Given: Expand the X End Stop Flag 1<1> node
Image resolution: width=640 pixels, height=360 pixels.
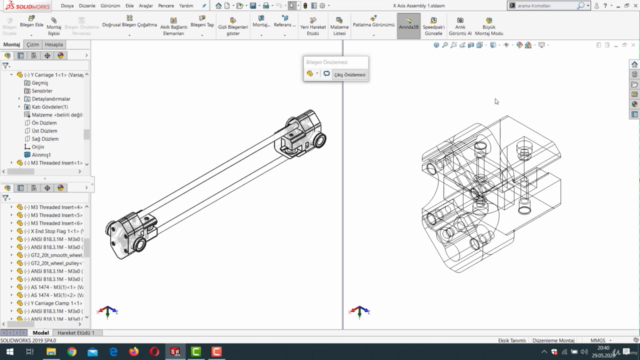Looking at the screenshot, I should tap(11, 231).
